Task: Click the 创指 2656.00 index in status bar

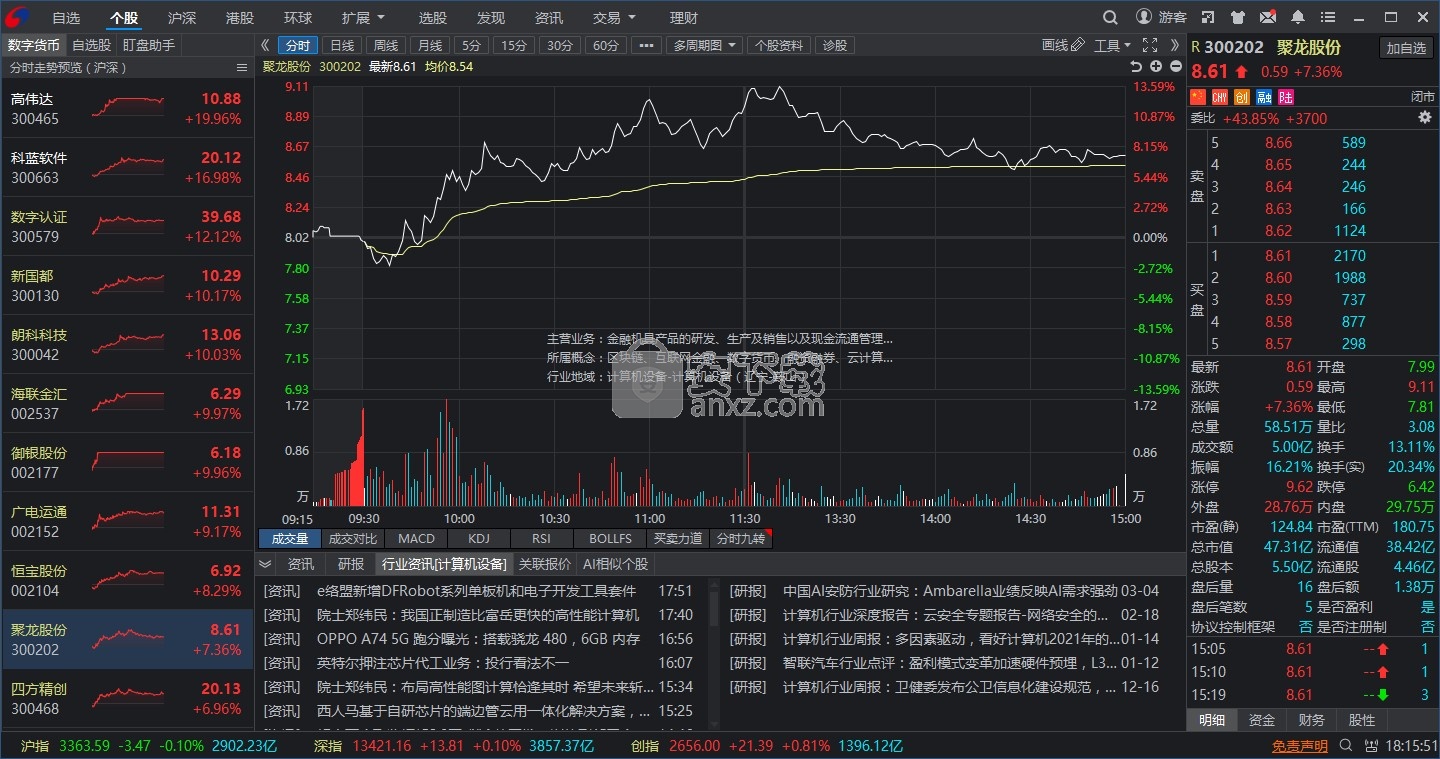Action: click(x=767, y=746)
